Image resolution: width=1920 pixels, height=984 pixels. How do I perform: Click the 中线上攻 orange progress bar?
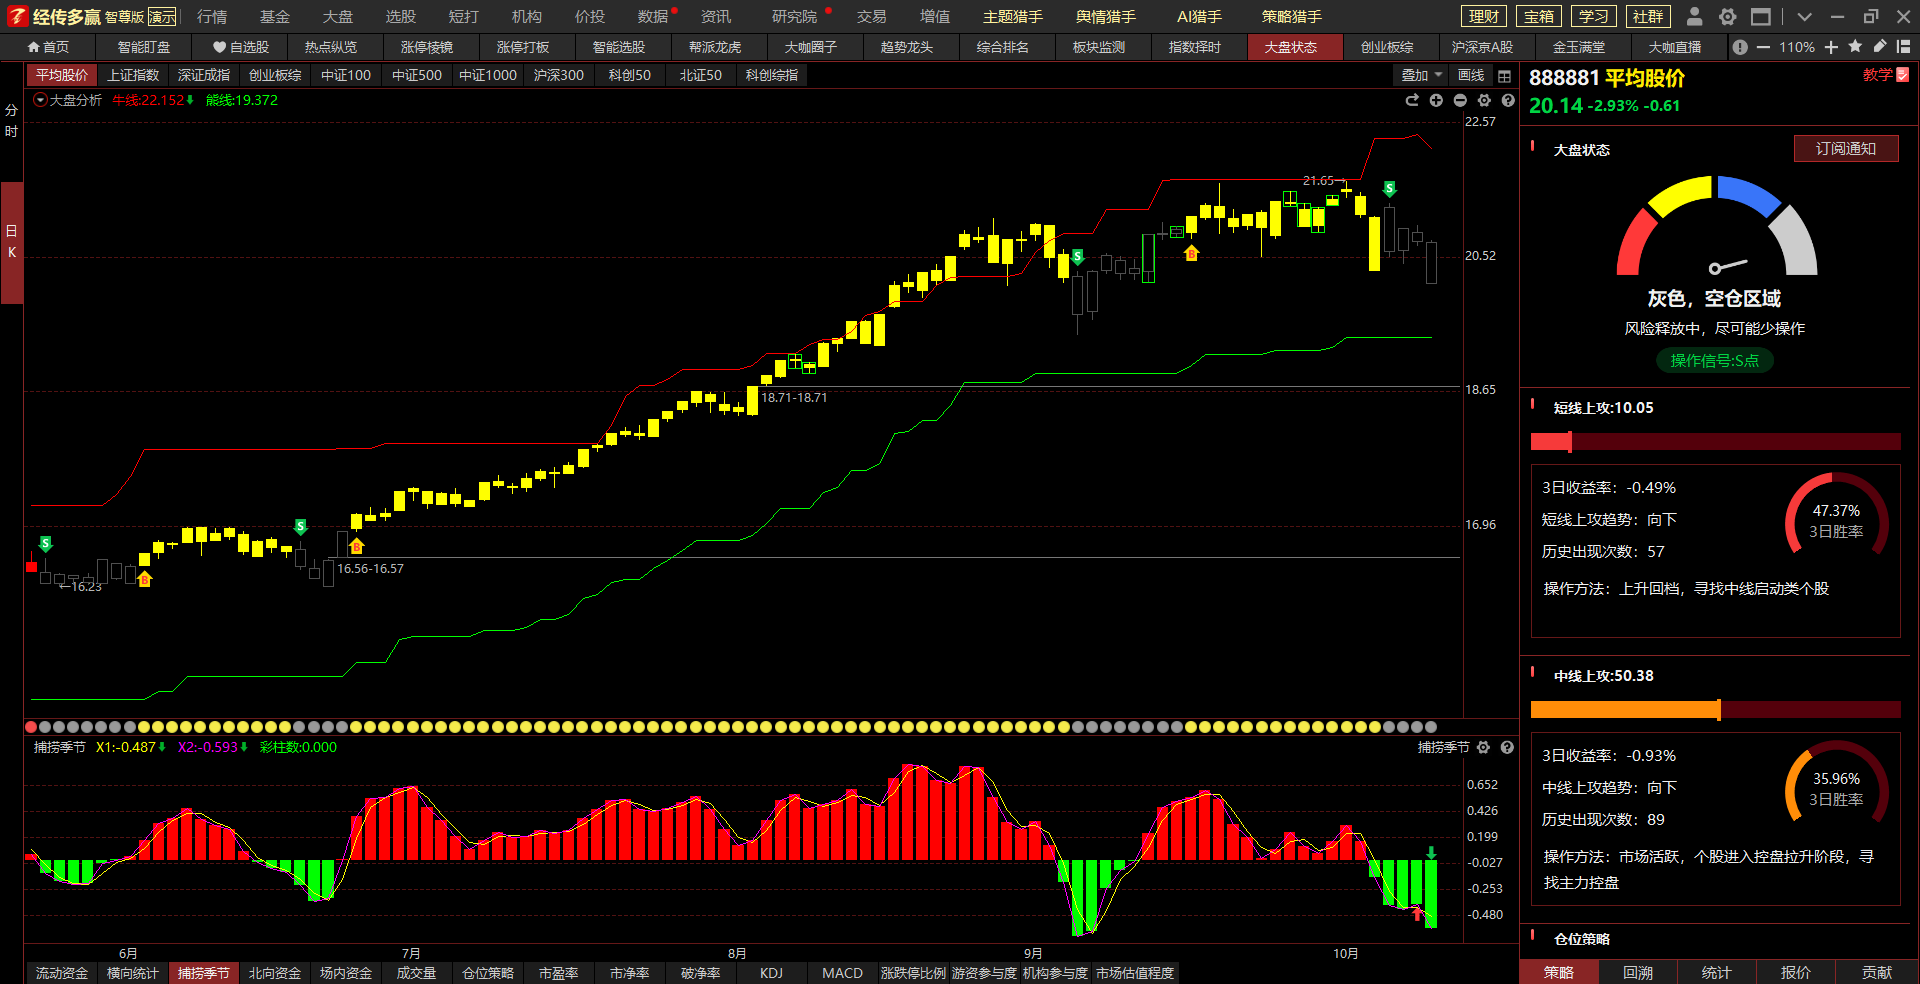pyautogui.click(x=1624, y=710)
